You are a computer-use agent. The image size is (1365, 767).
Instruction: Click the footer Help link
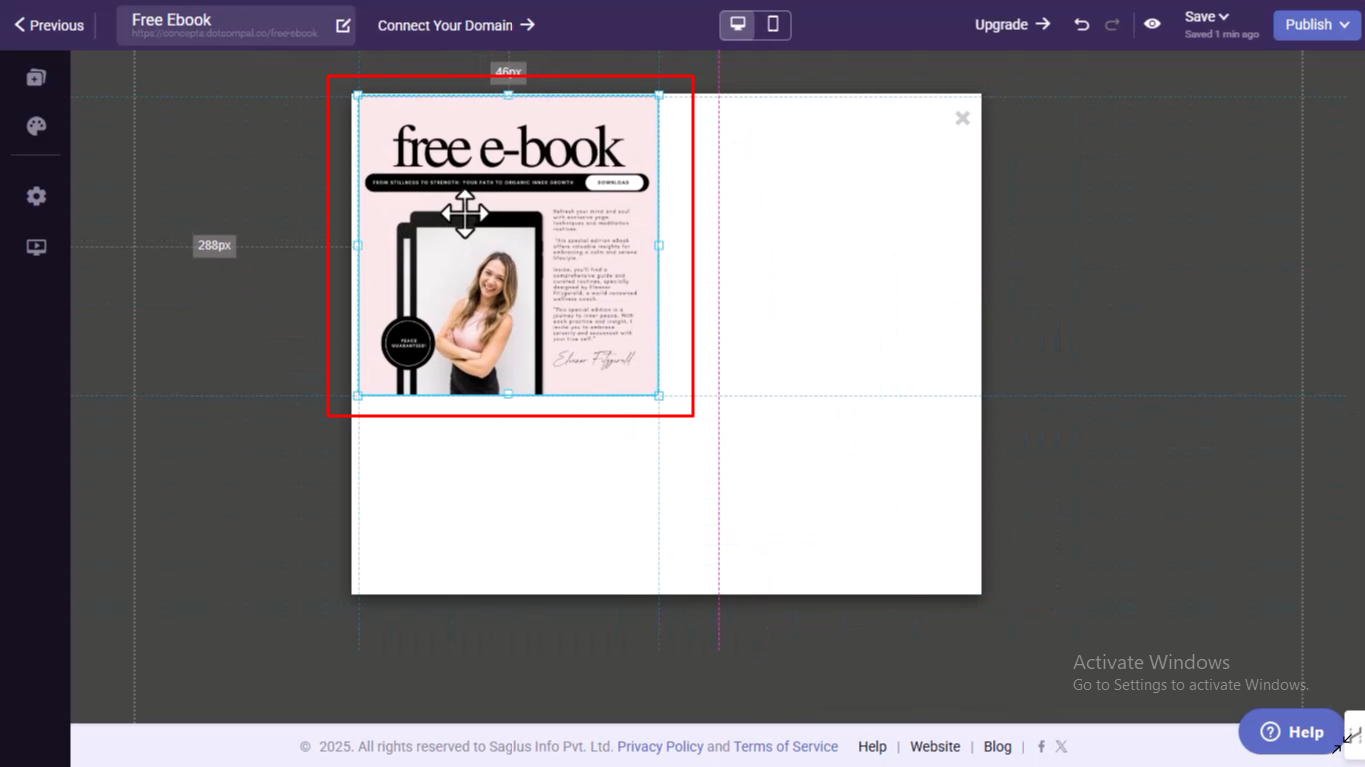pos(872,747)
